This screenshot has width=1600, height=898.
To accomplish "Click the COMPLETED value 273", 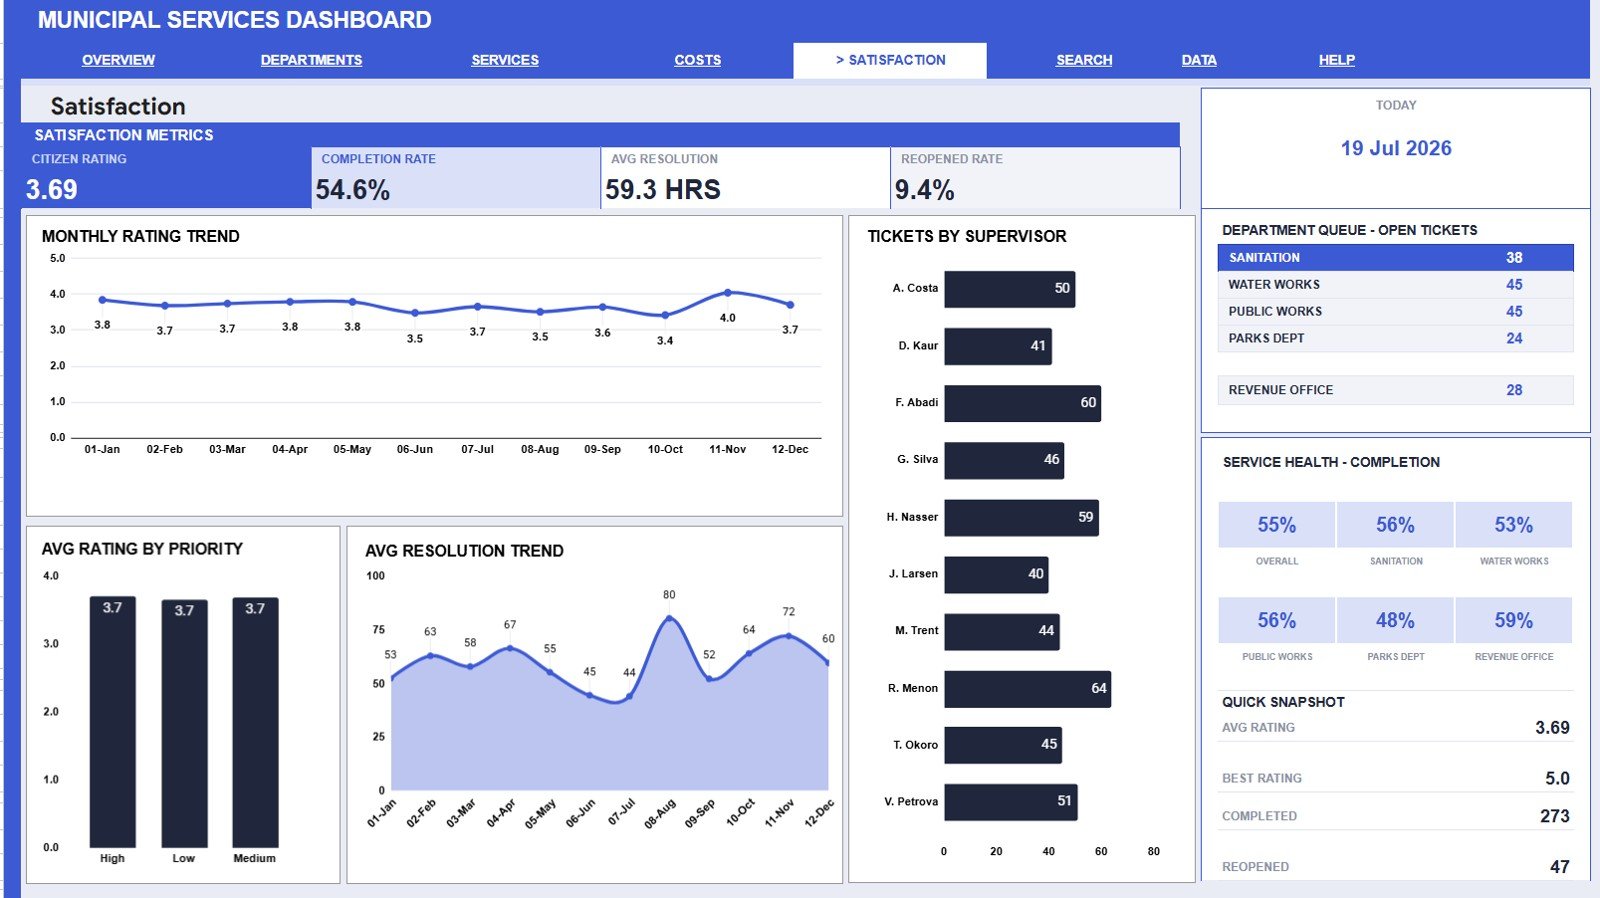I will point(1554,816).
